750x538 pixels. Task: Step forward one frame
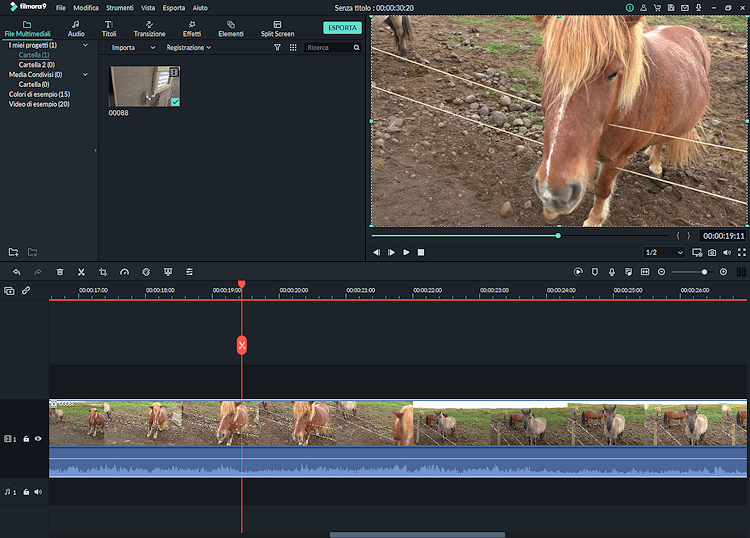(x=391, y=253)
